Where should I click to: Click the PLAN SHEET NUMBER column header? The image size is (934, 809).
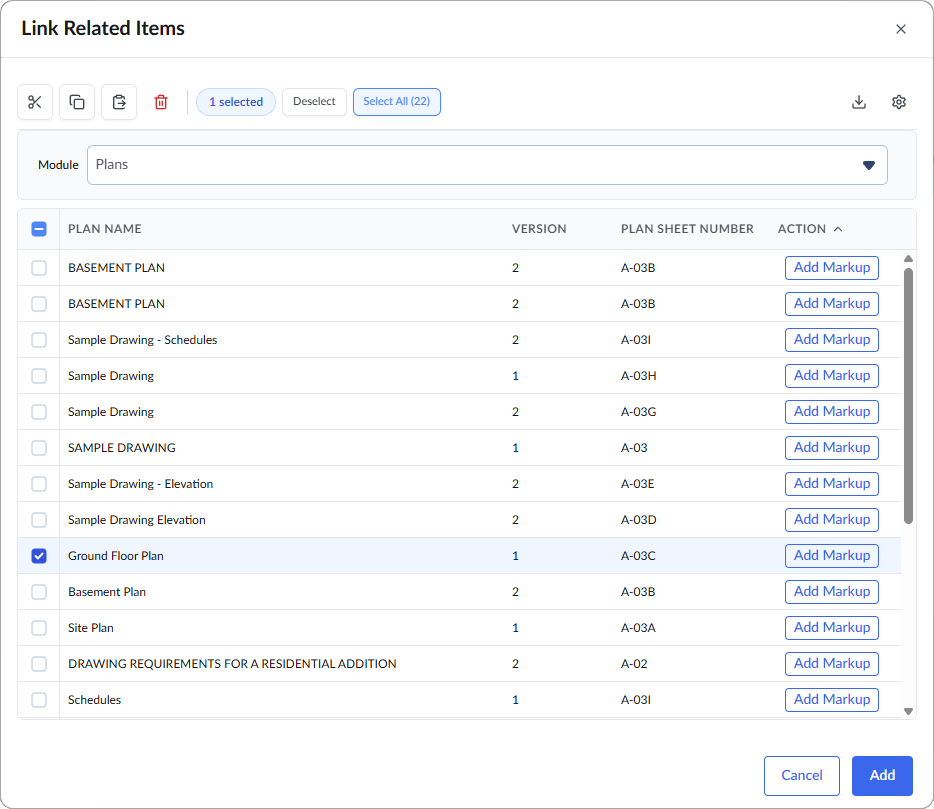click(x=687, y=229)
